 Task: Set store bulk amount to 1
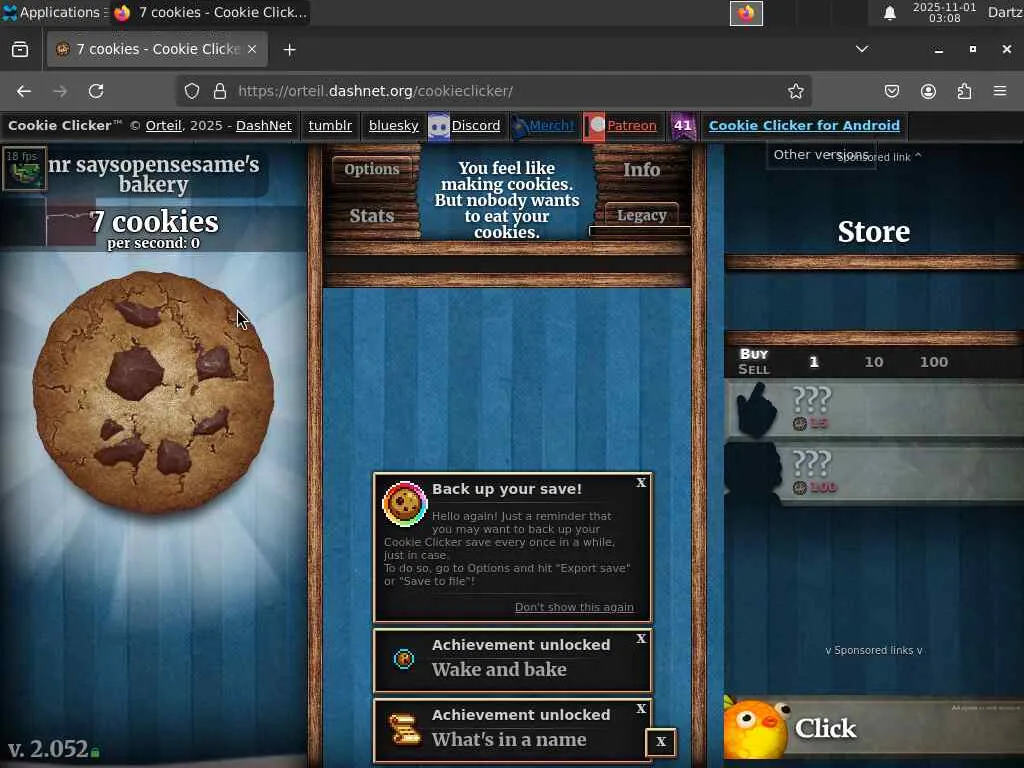[814, 362]
